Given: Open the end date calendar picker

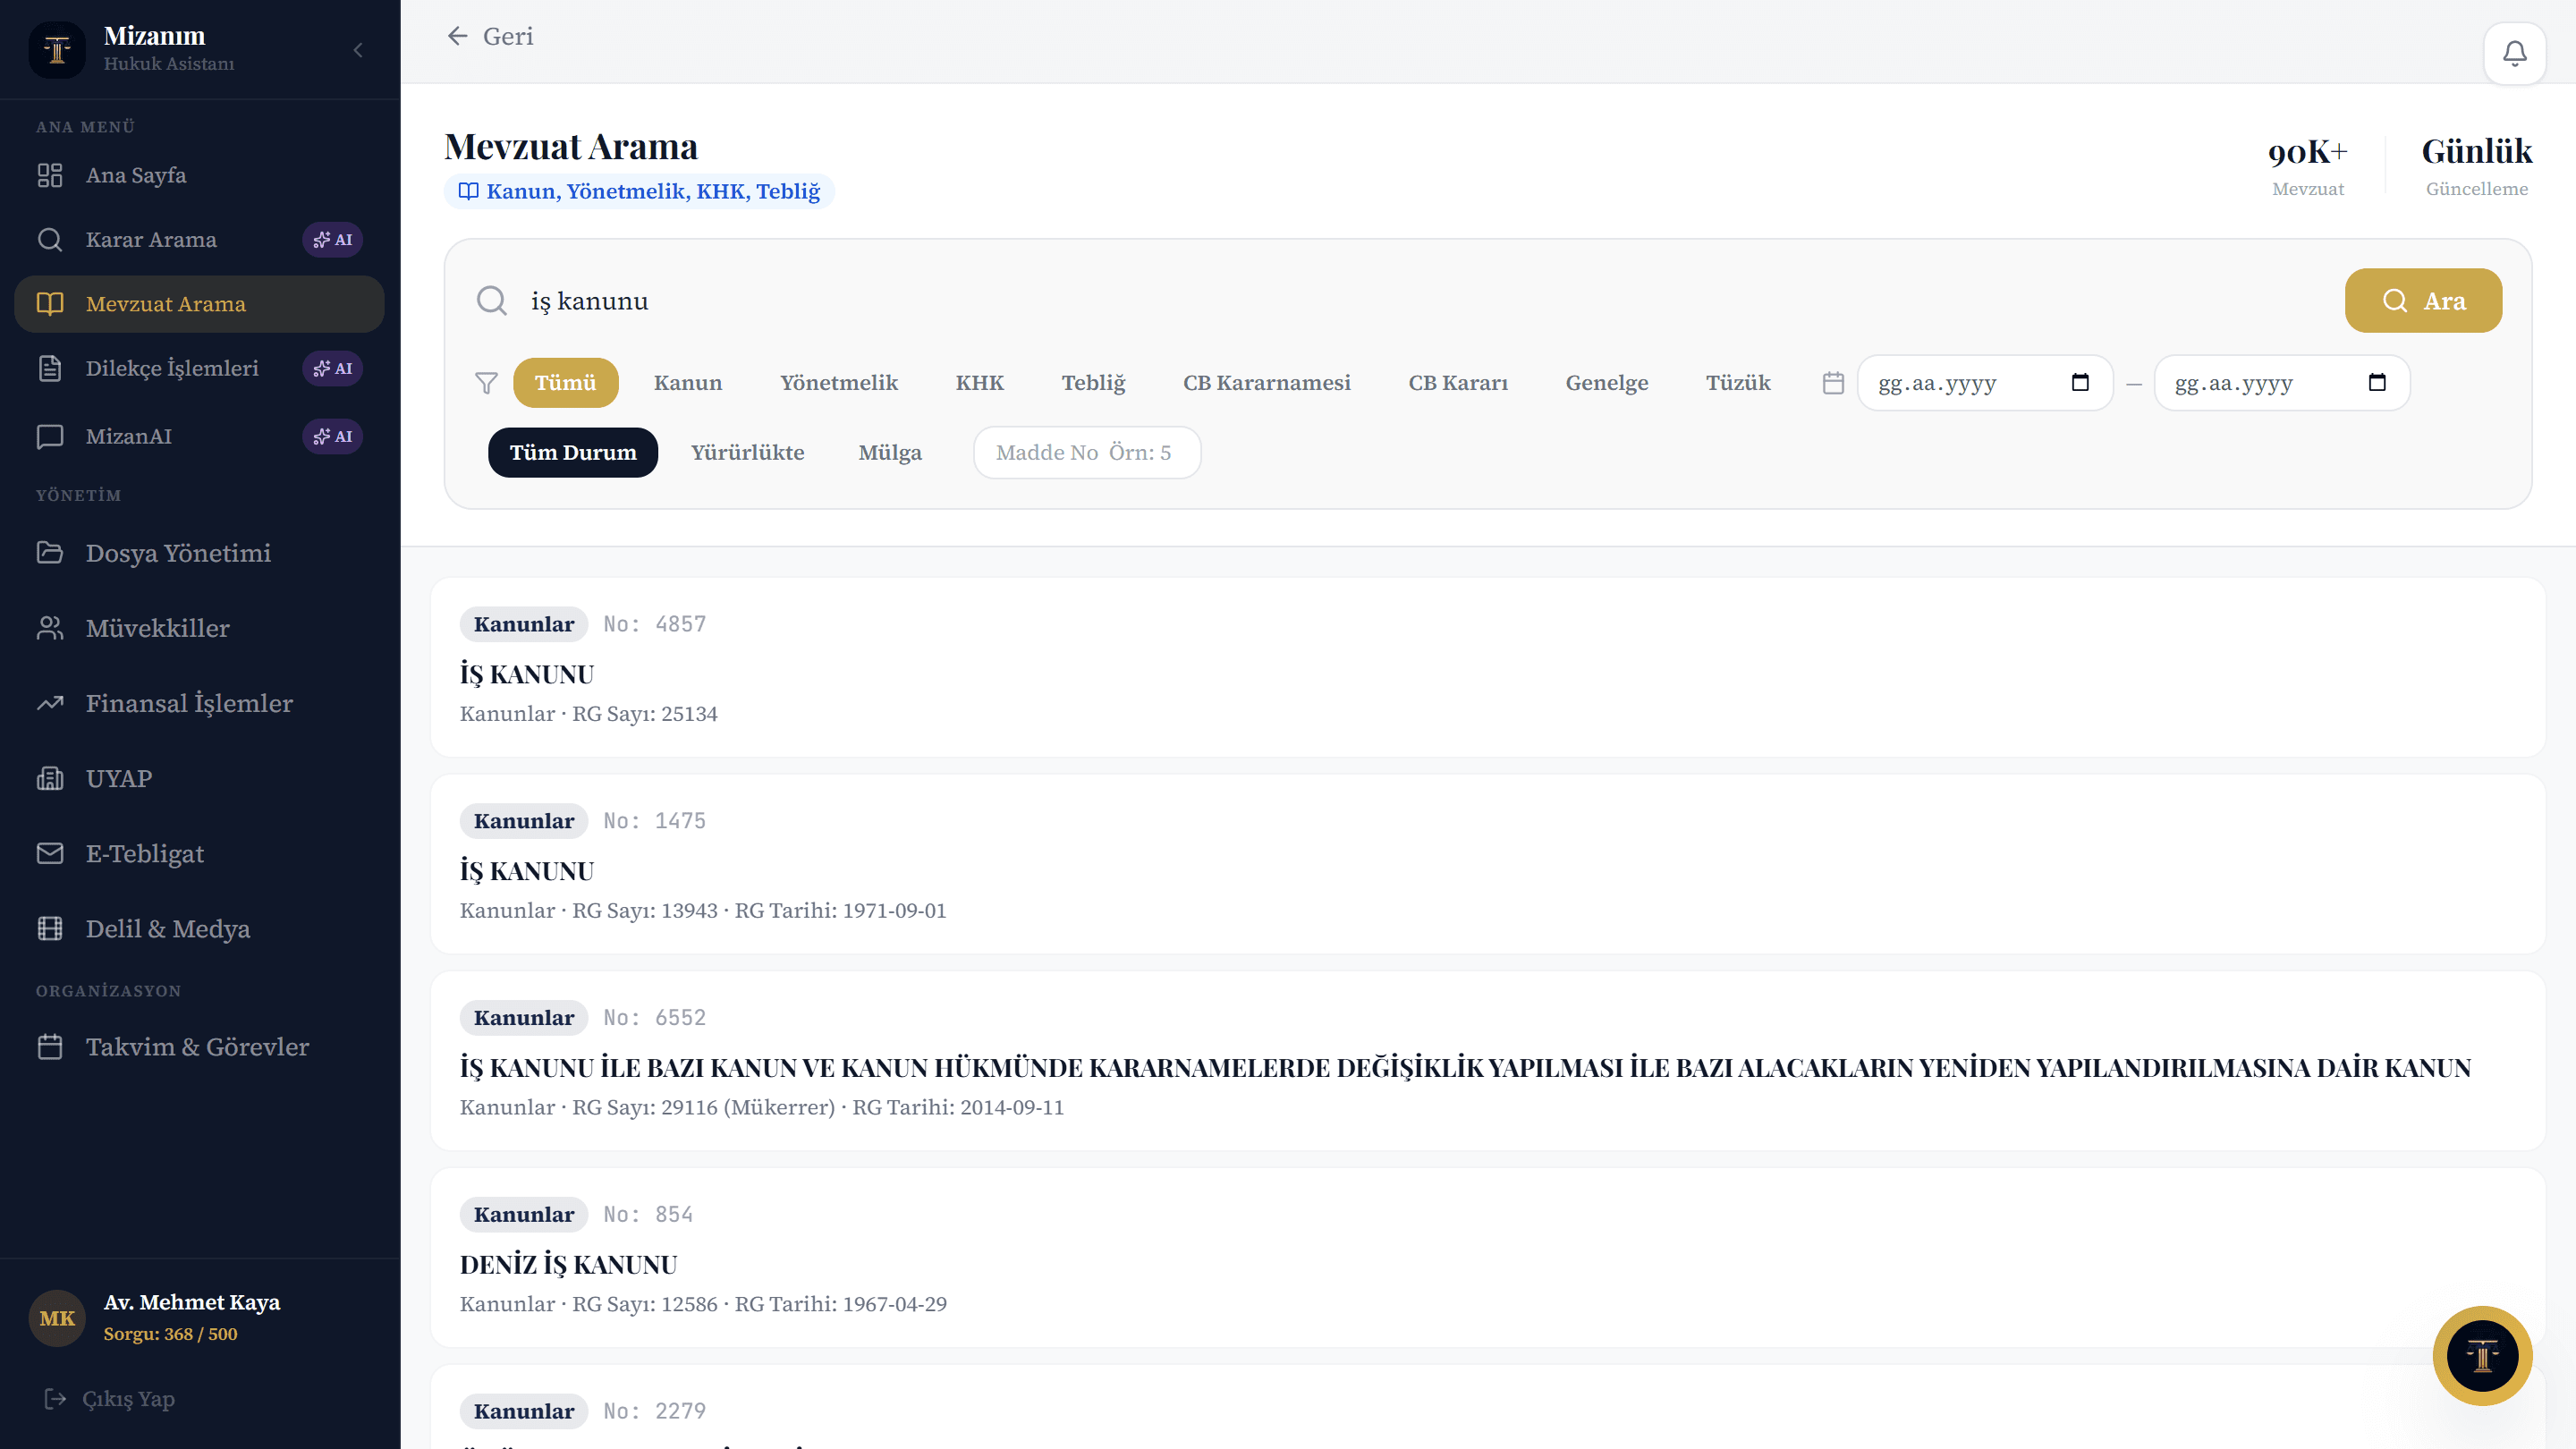Looking at the screenshot, I should click(2377, 382).
